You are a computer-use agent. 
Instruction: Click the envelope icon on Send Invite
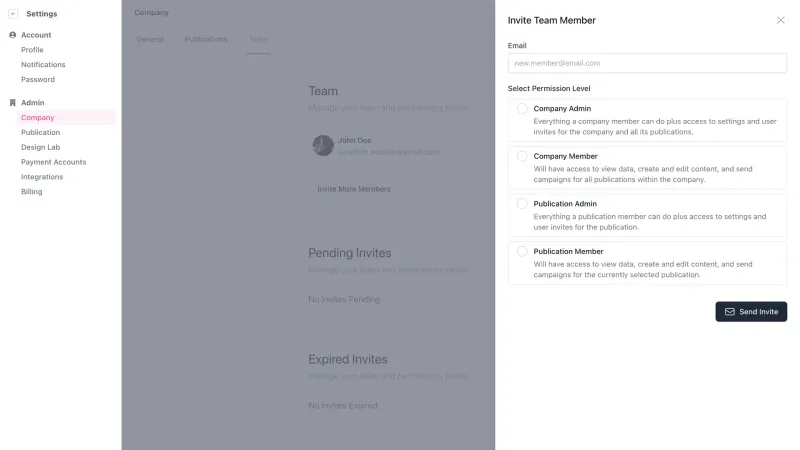(730, 312)
